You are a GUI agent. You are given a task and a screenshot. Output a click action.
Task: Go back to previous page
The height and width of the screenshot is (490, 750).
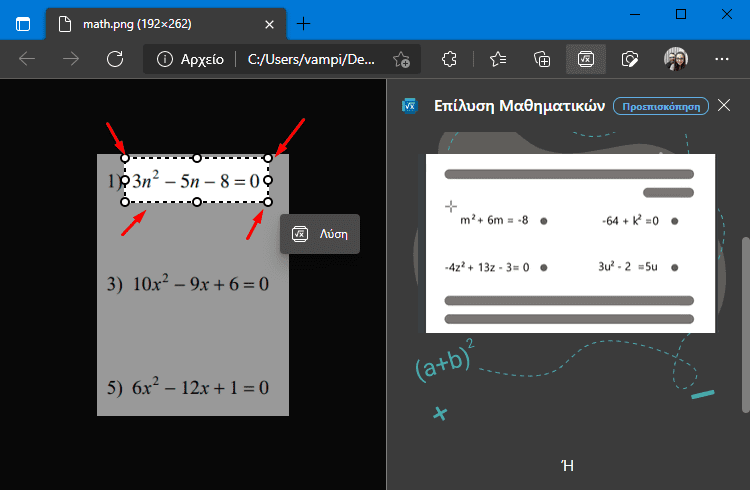click(x=27, y=59)
